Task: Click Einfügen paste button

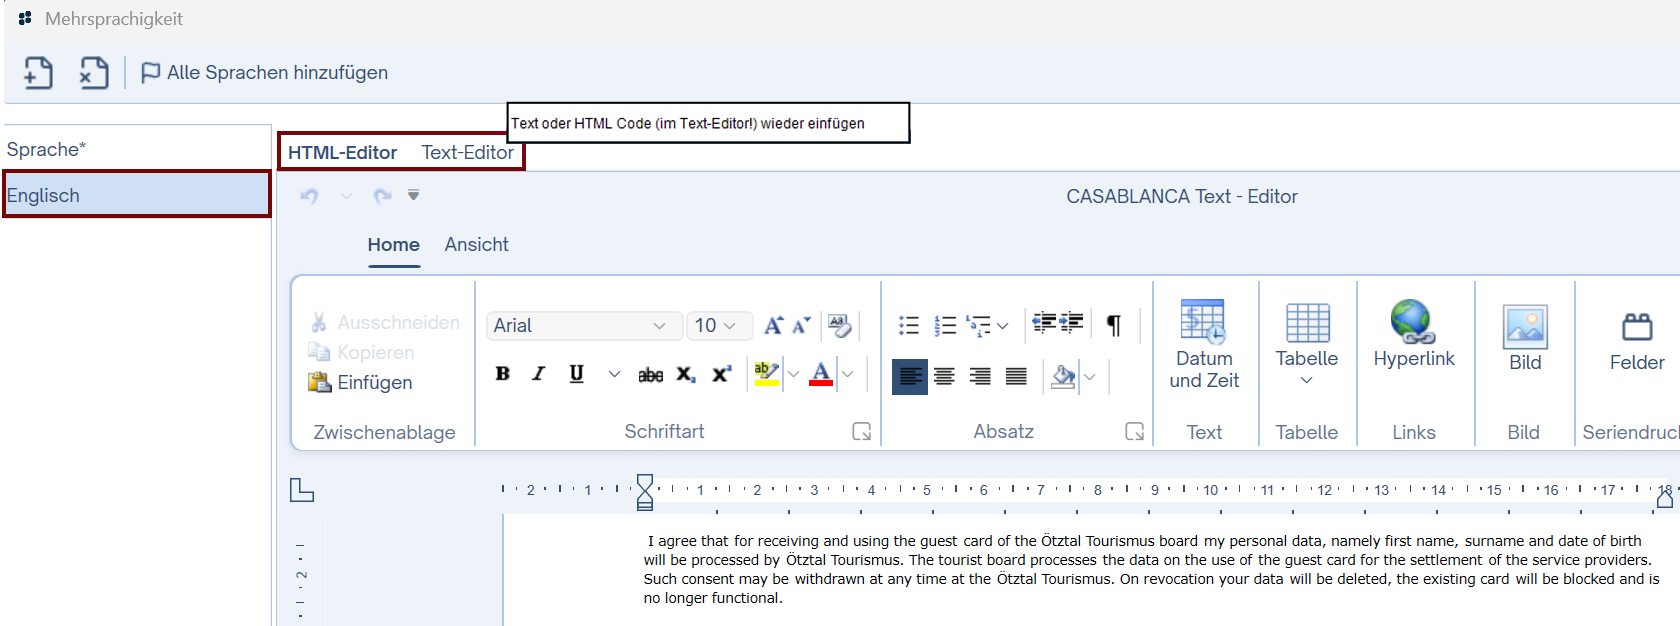Action: pos(360,382)
